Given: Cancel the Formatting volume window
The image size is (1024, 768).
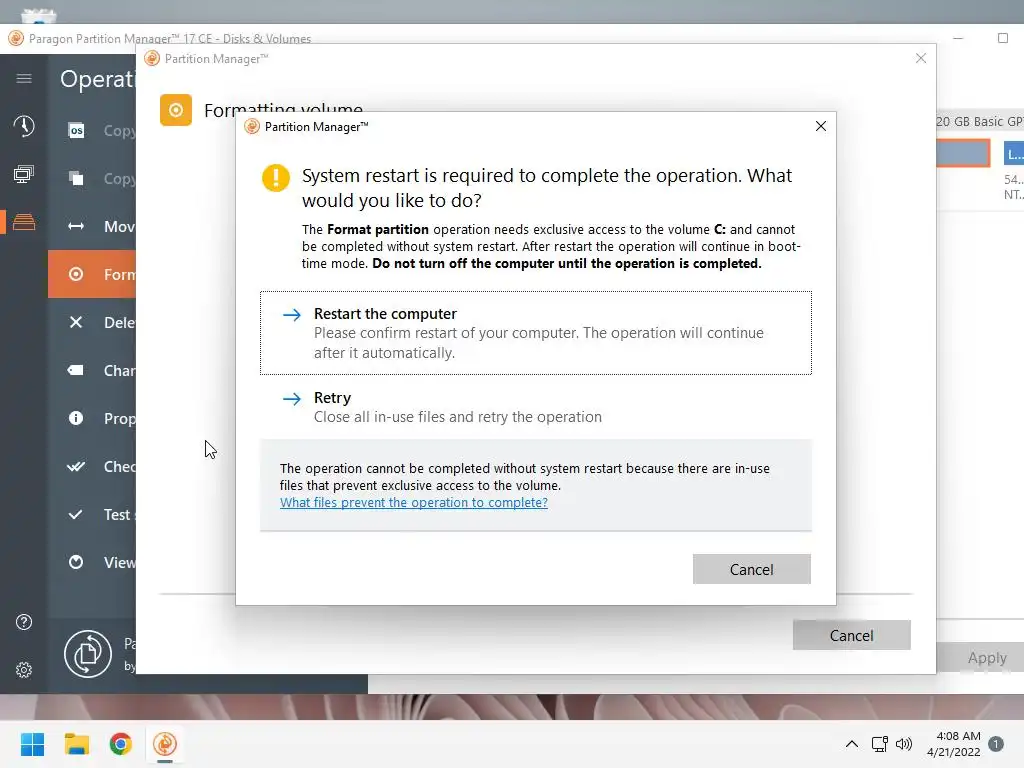Looking at the screenshot, I should click(x=852, y=635).
